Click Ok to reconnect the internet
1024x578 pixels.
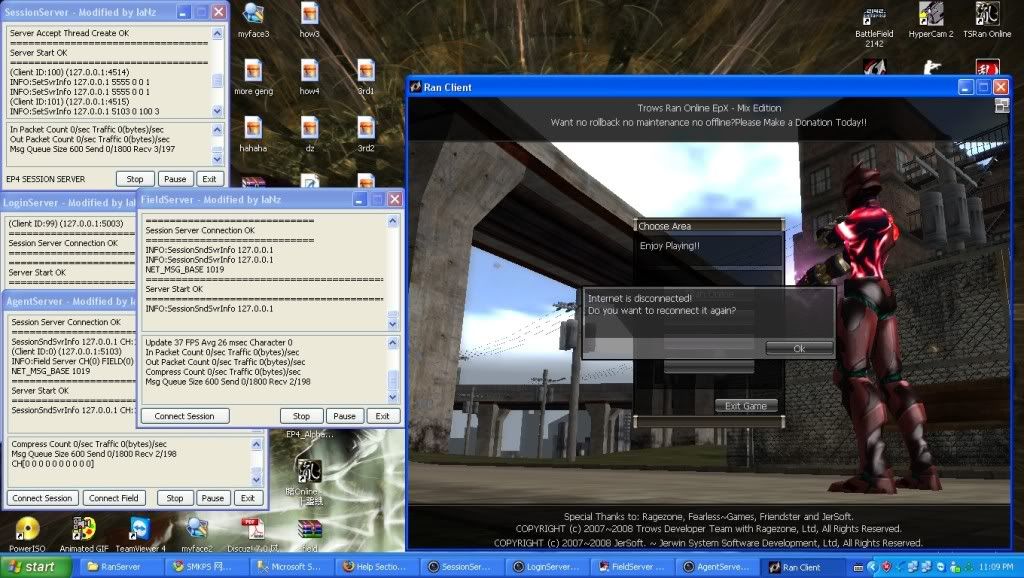click(x=798, y=347)
